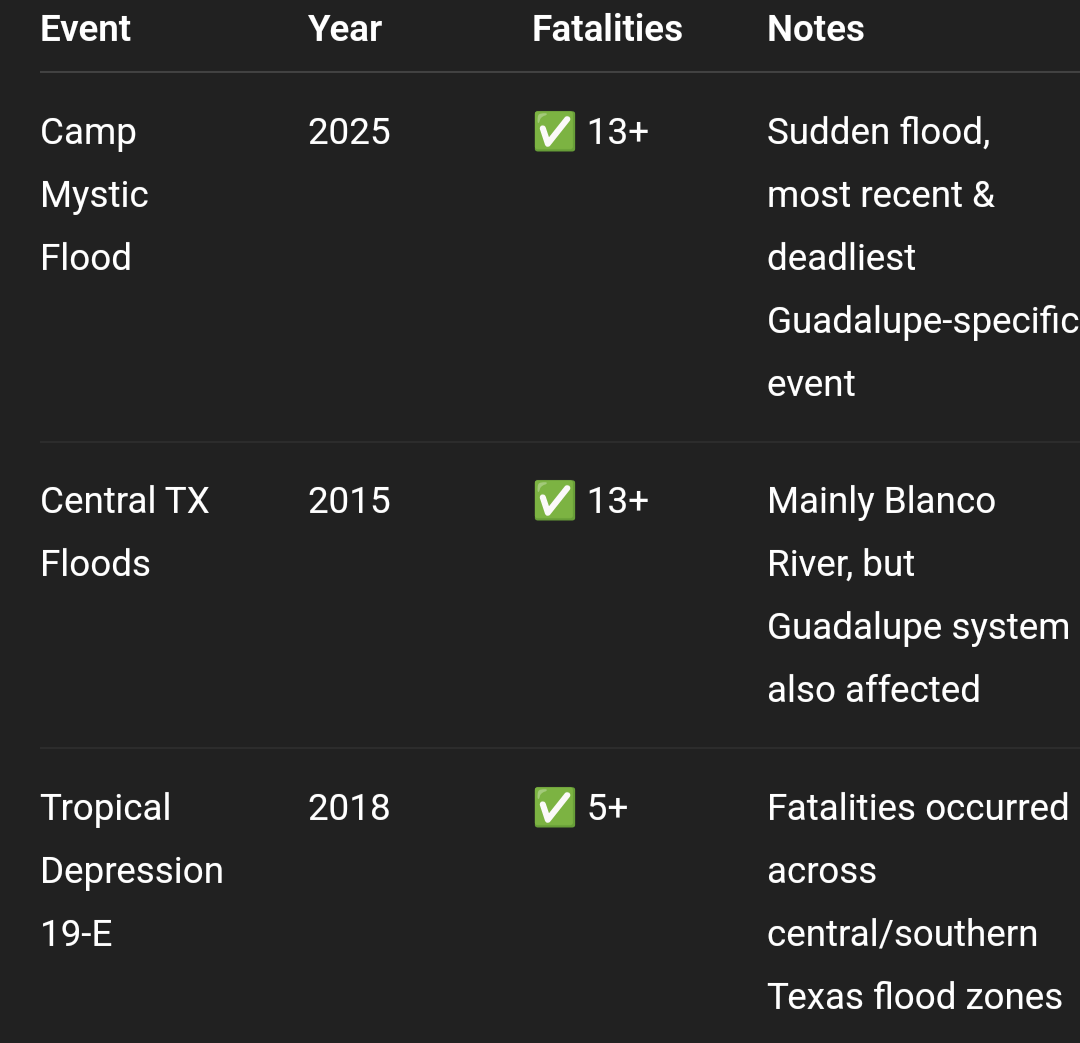Click the 'Mainly Blanco River' note text

(882, 532)
